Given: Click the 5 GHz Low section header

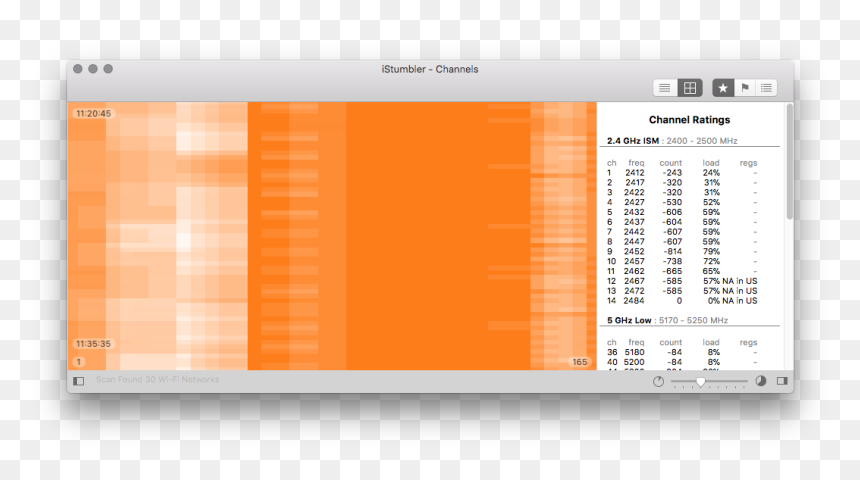Looking at the screenshot, I should (667, 320).
